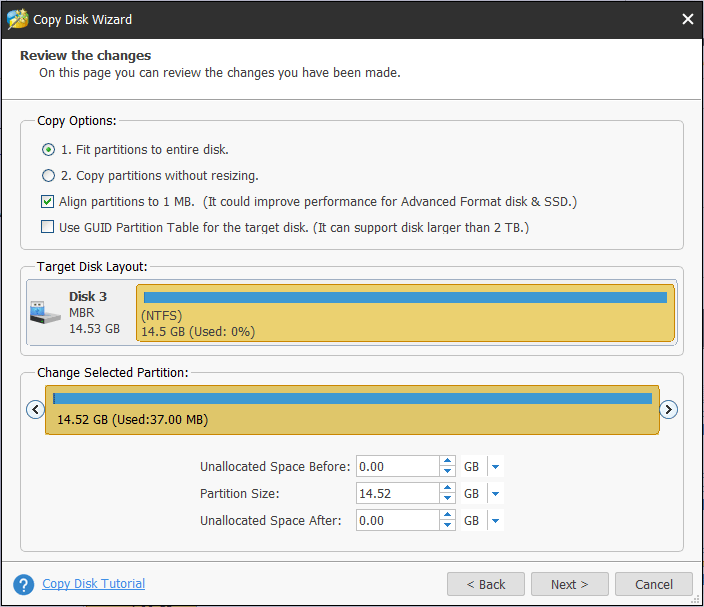This screenshot has height=607, width=704.
Task: Open unit dropdown for Unallocated Space Before
Action: point(496,467)
